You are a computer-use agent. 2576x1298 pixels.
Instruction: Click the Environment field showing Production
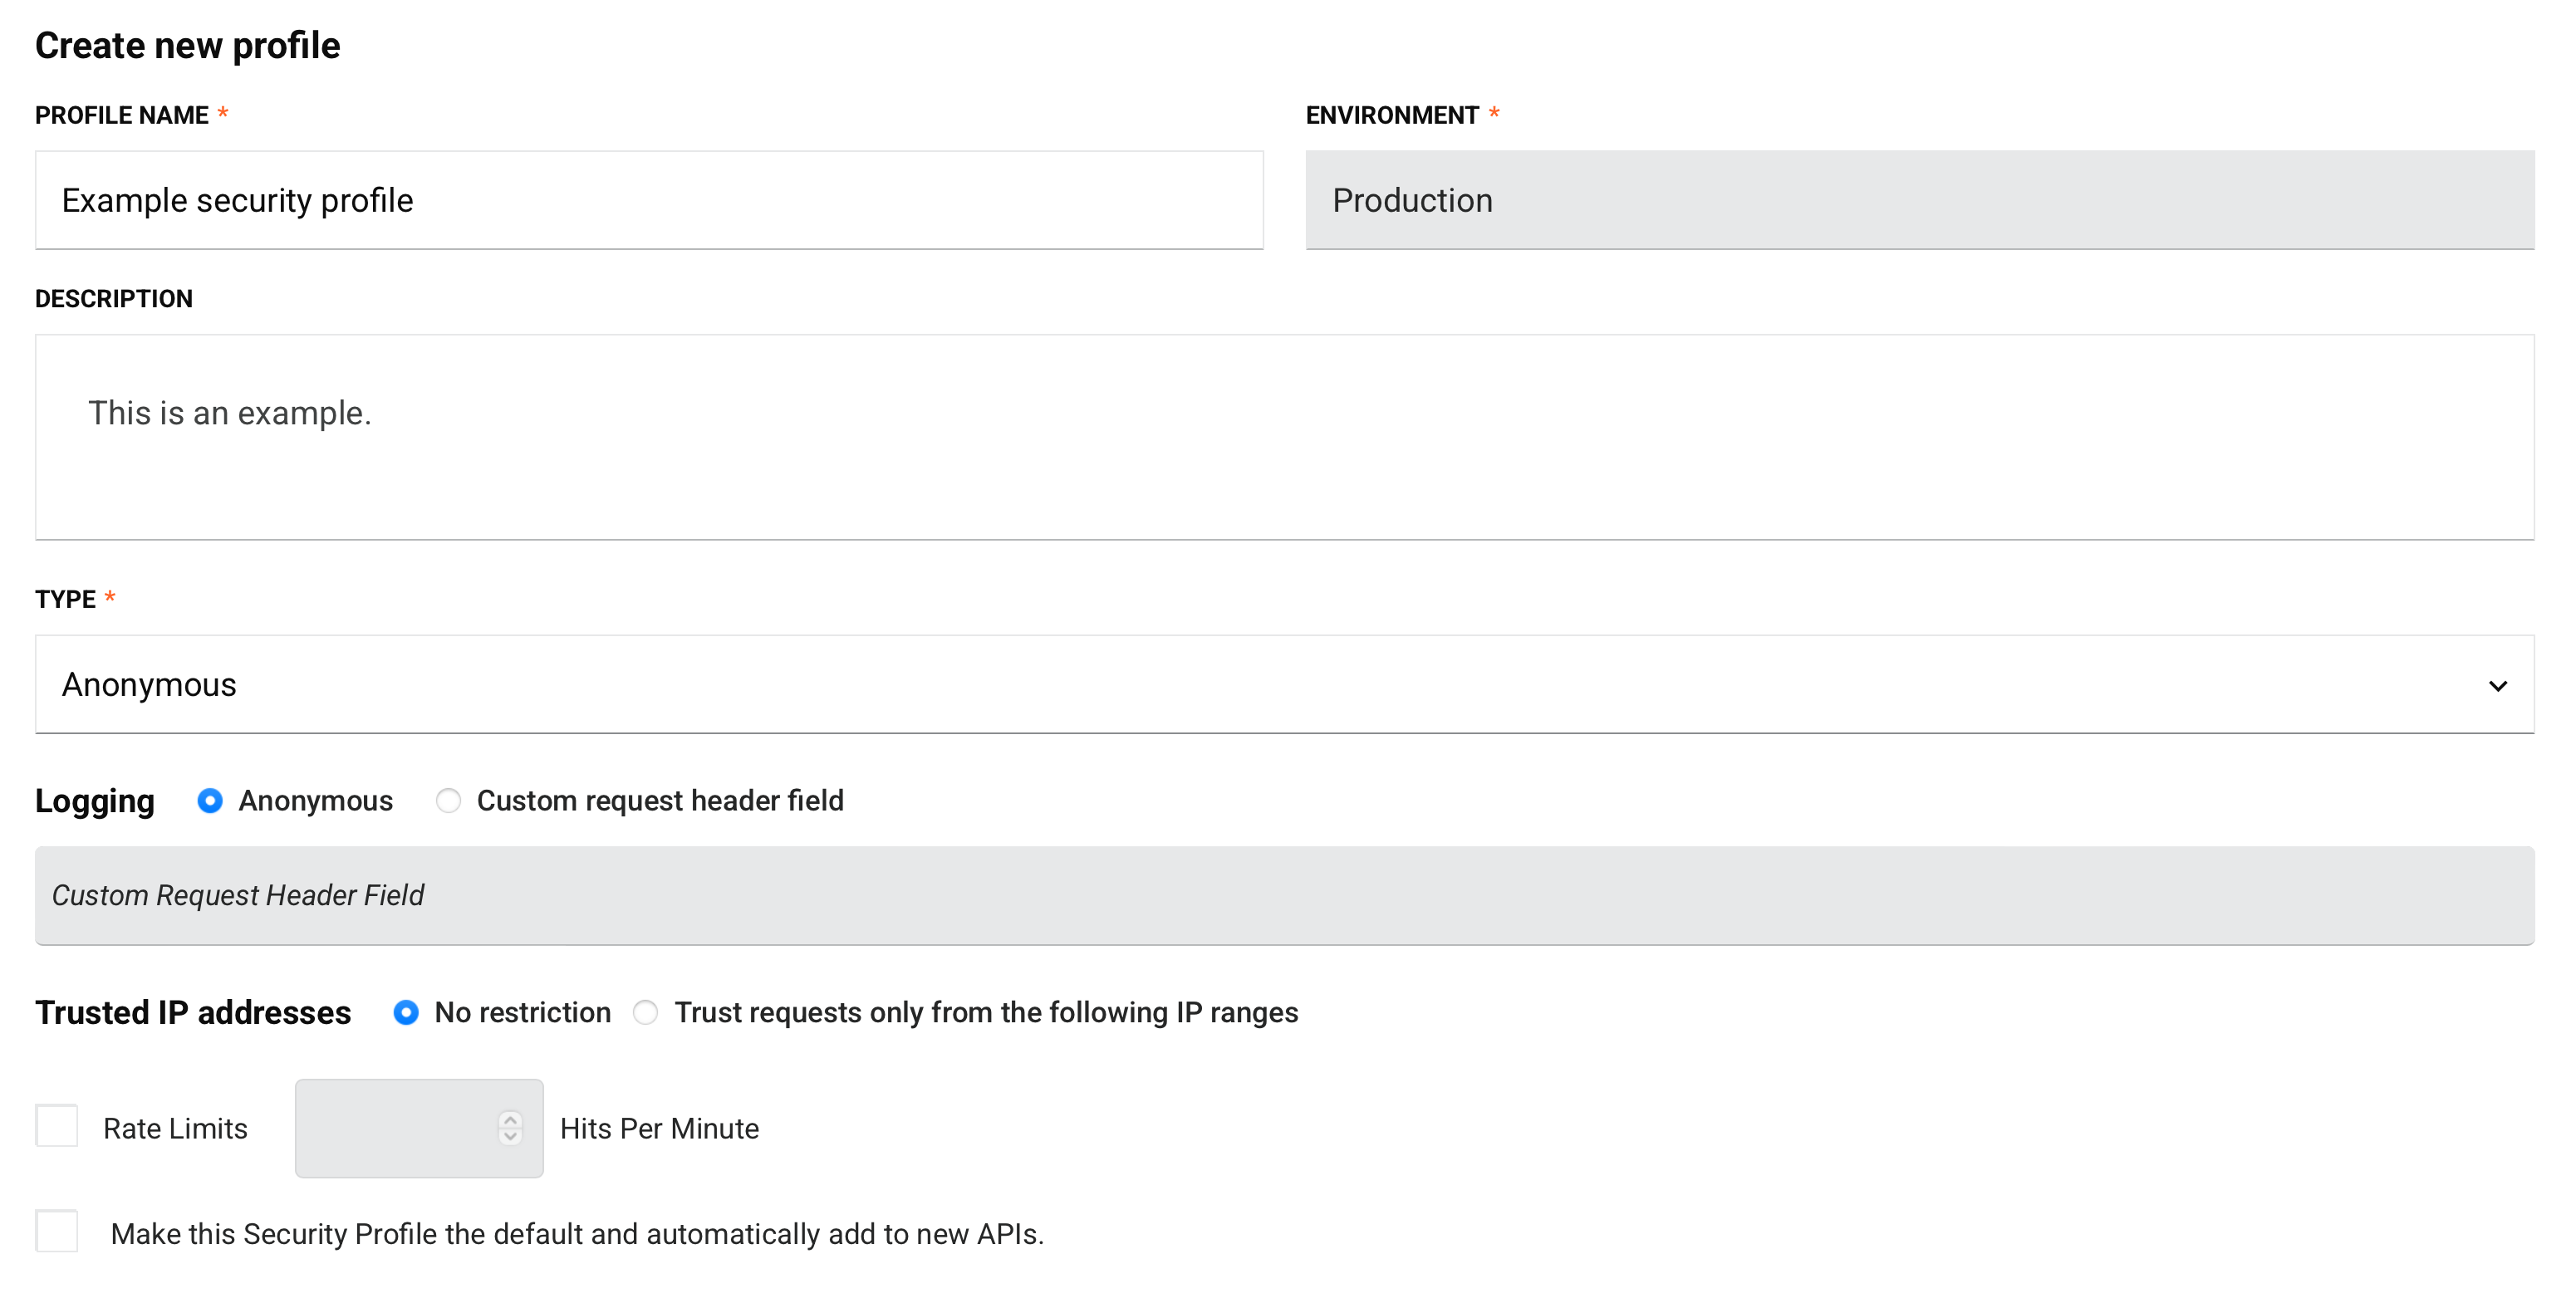1918,200
